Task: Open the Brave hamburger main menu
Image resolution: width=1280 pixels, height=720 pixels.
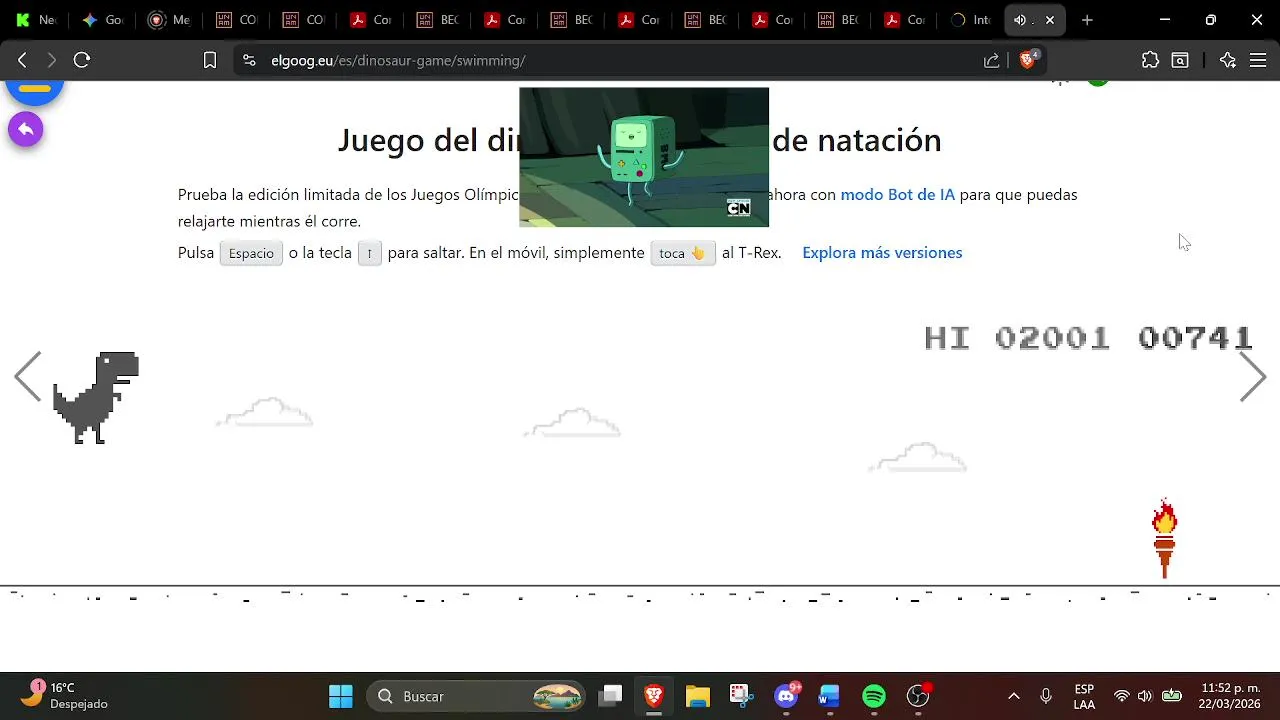Action: coord(1258,61)
